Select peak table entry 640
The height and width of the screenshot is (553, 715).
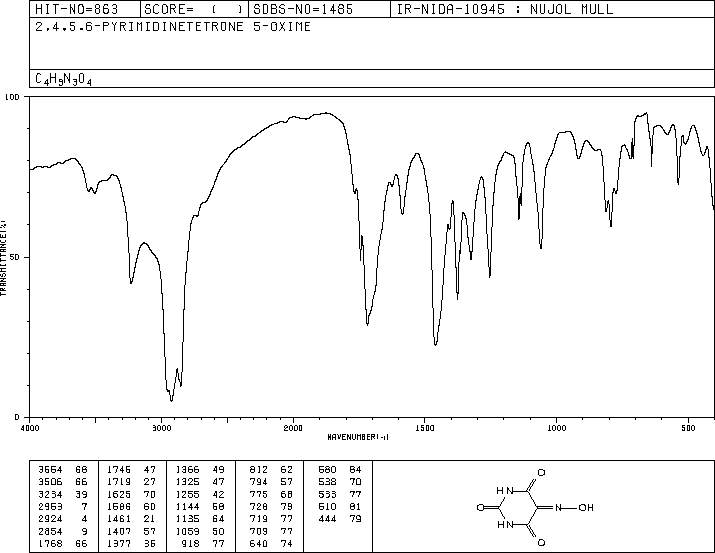click(271, 544)
